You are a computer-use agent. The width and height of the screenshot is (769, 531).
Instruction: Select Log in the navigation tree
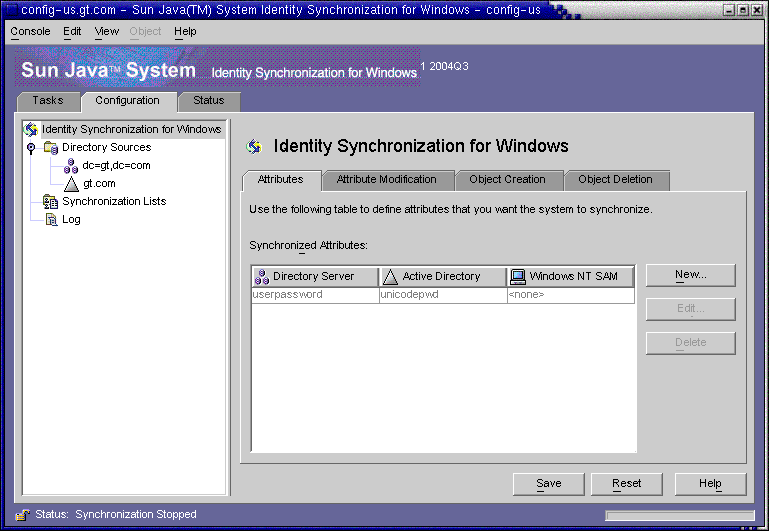pyautogui.click(x=72, y=220)
